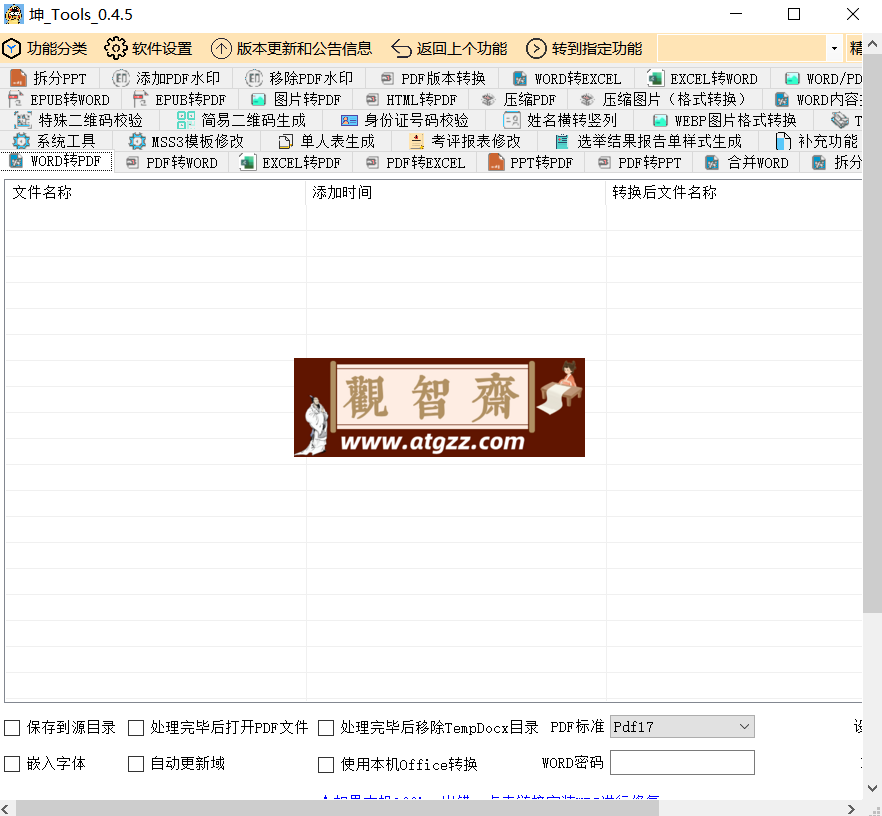The image size is (882, 816).
Task: Click the horizontal scrollbar left arrow
Action: pos(6,809)
